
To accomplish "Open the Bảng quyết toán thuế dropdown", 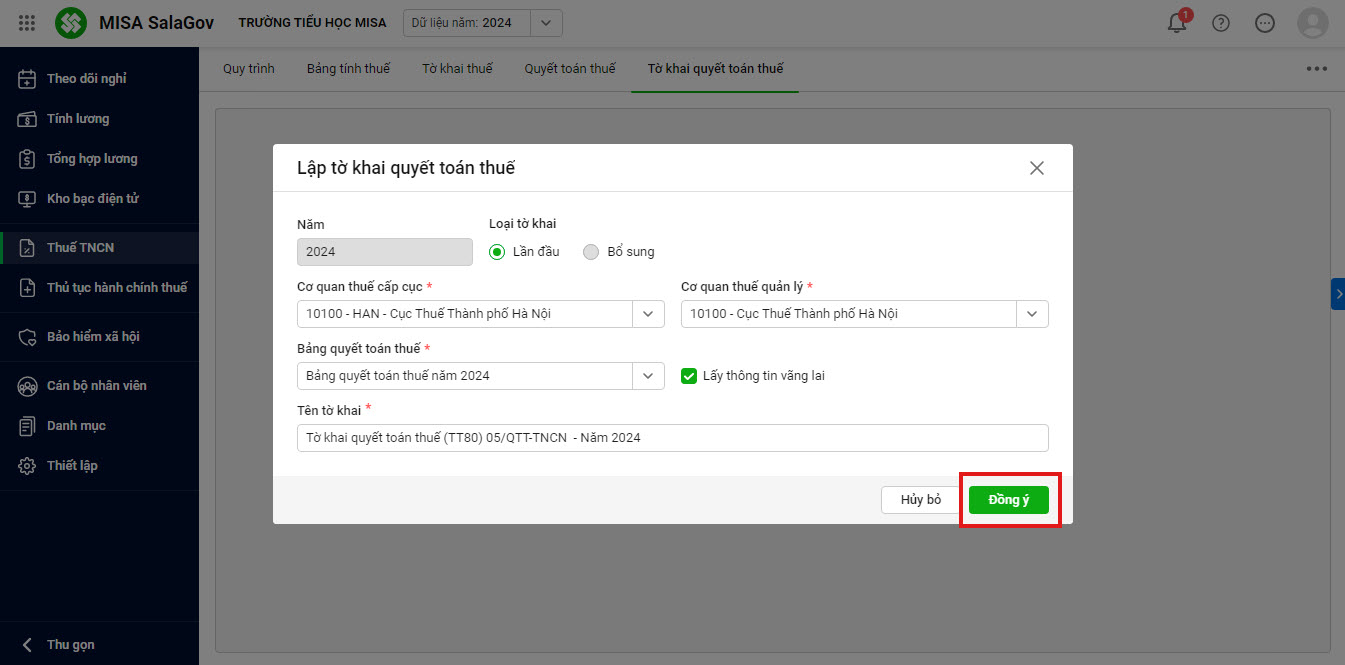I will pos(648,376).
